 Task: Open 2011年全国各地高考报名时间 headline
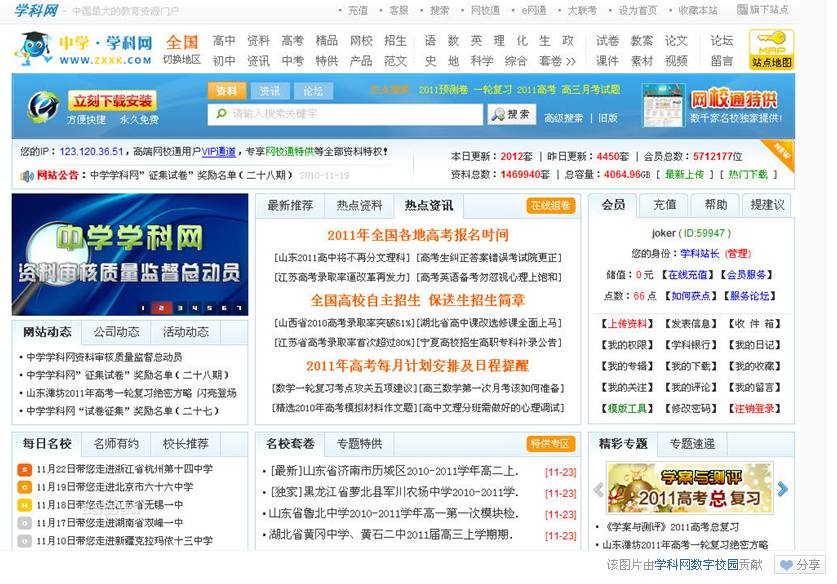click(x=418, y=235)
